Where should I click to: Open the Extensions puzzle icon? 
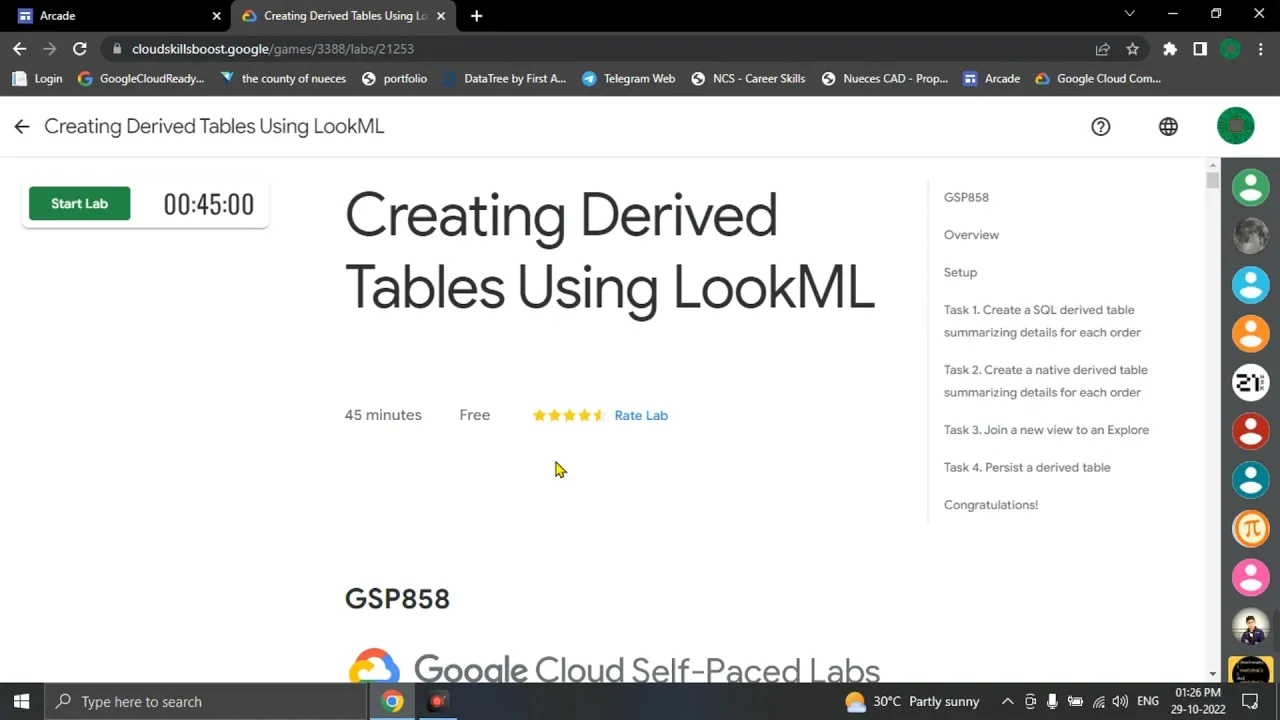coord(1170,48)
